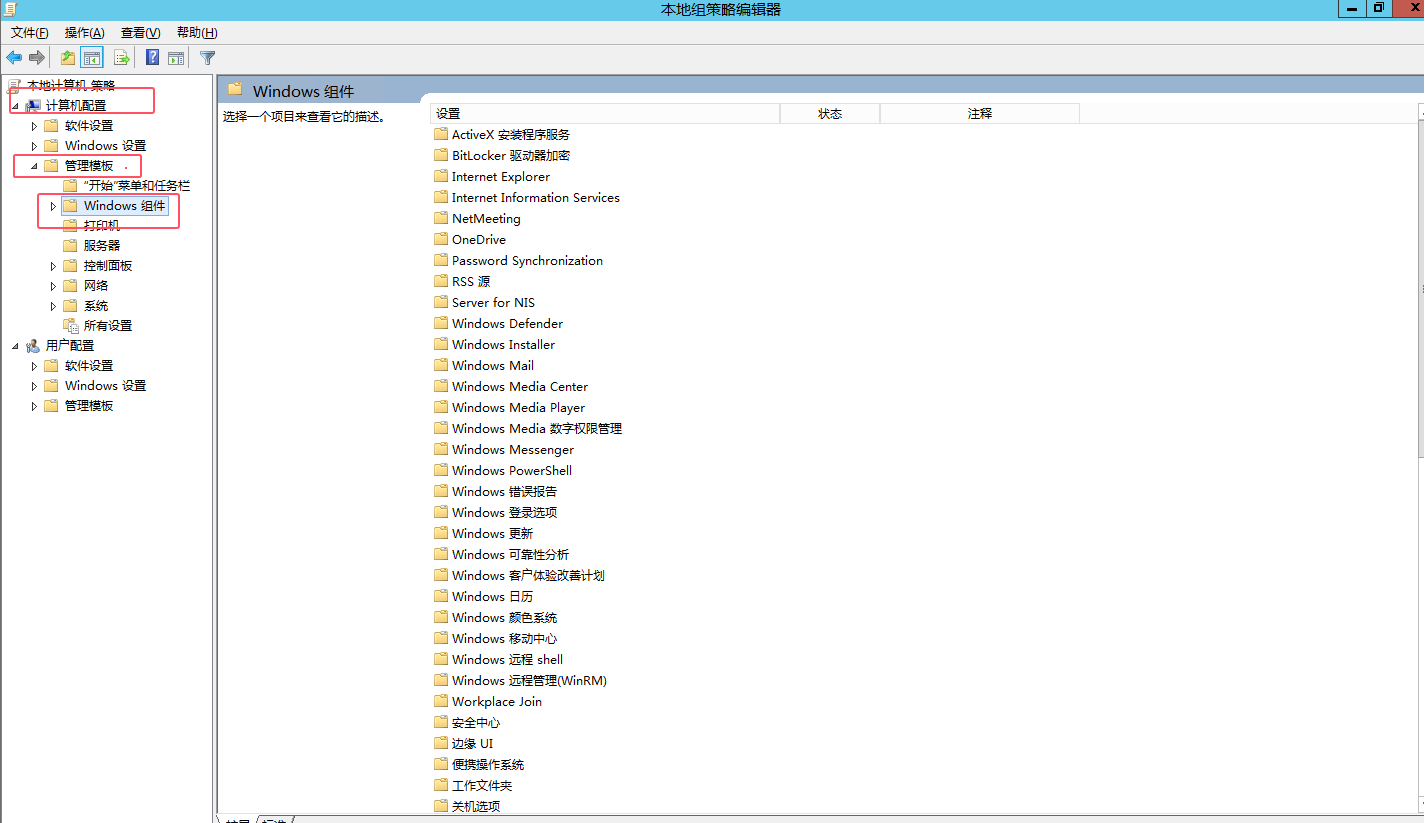Click the 状态 column header

coord(829,113)
